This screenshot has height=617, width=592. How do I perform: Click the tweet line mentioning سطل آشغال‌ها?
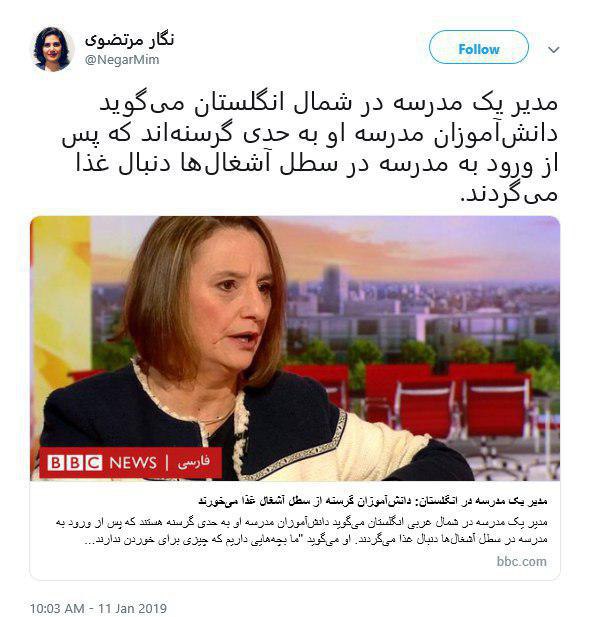tap(317, 164)
